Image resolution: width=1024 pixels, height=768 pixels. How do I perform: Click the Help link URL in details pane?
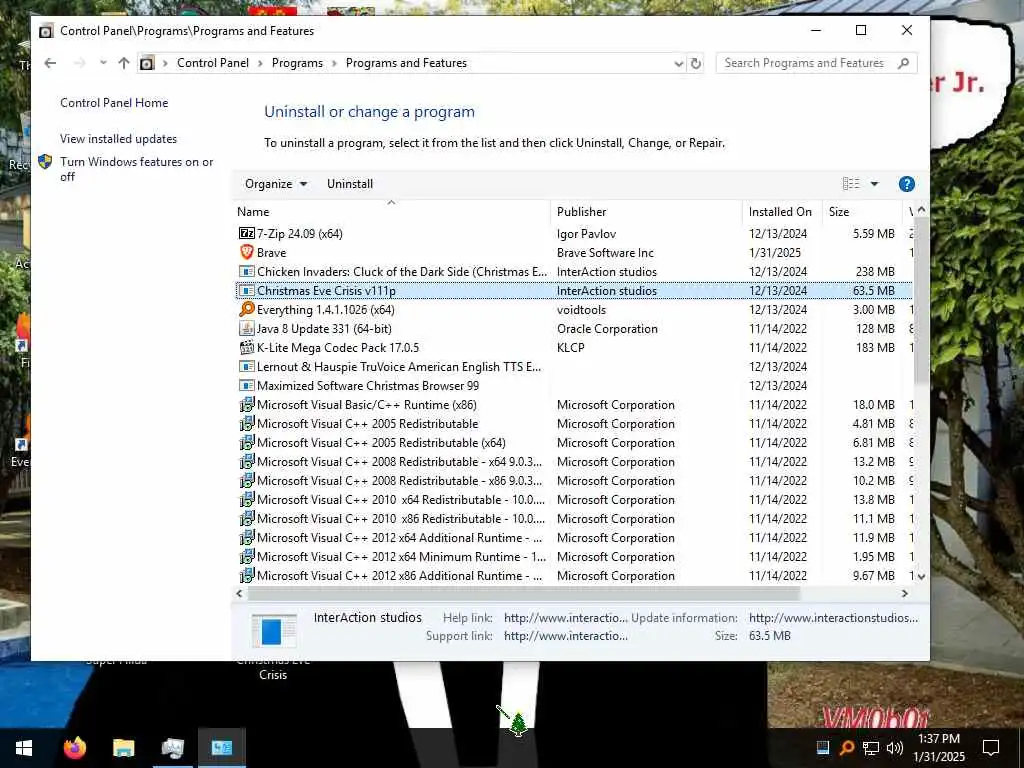coord(566,618)
